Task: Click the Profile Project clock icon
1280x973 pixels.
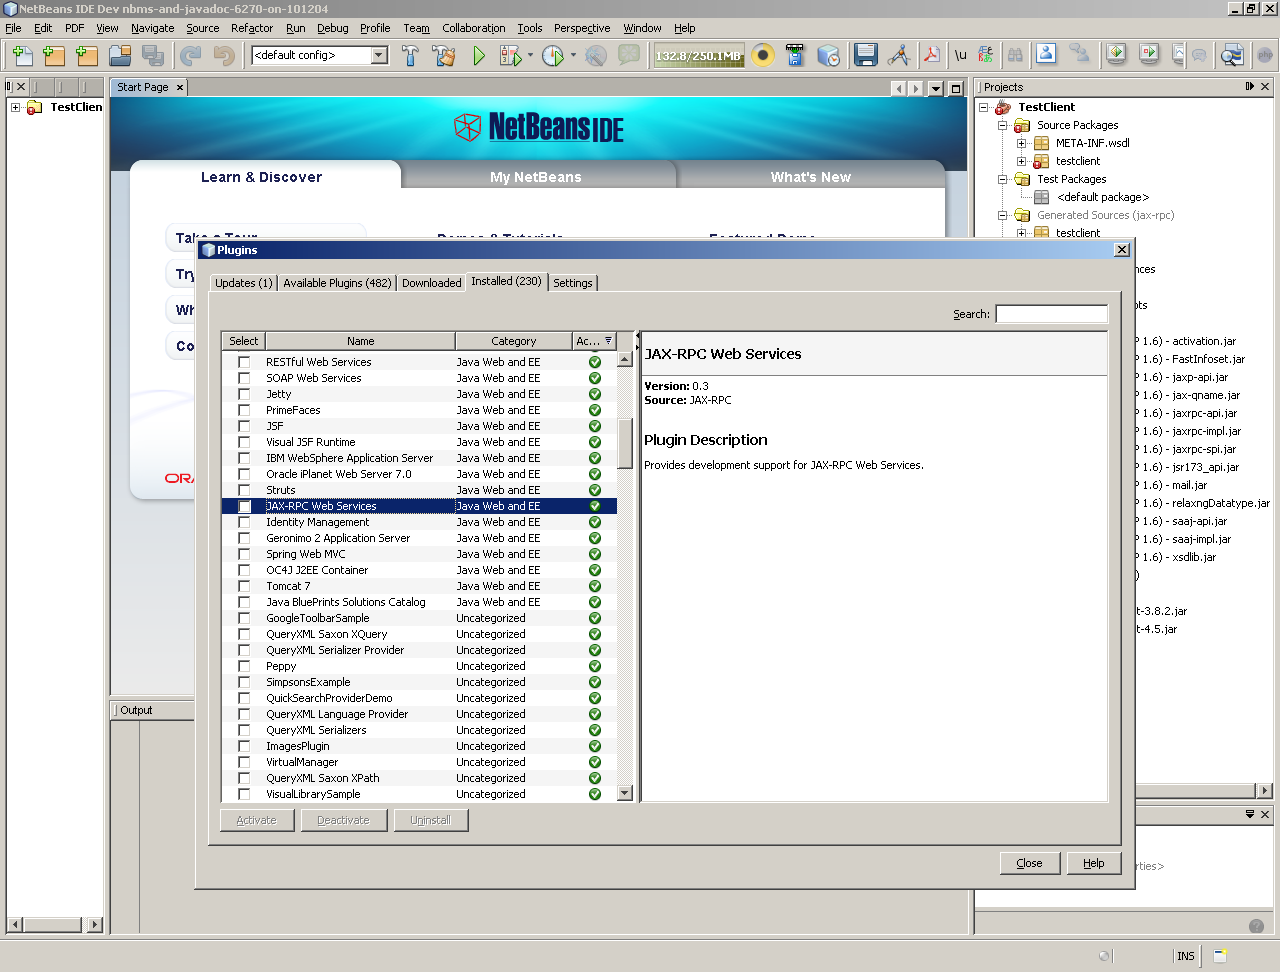Action: (x=553, y=56)
